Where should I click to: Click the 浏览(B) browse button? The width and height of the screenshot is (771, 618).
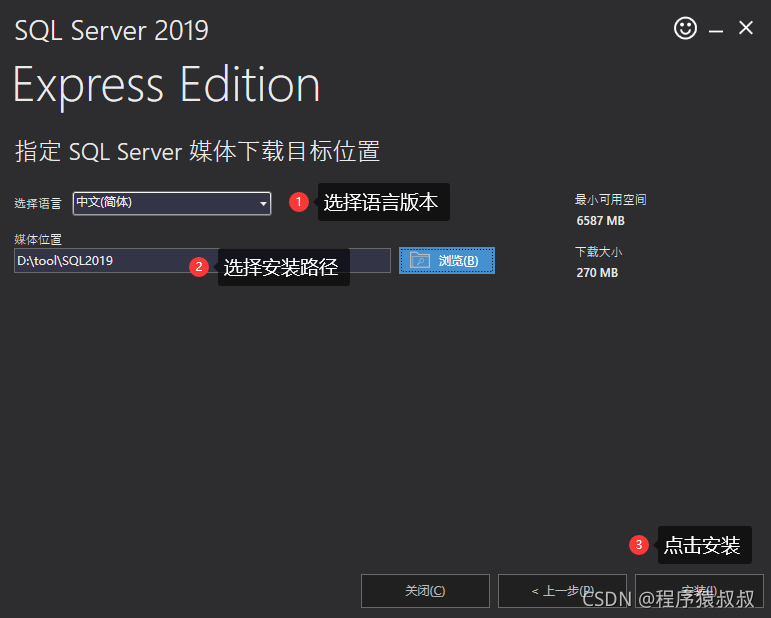(446, 260)
